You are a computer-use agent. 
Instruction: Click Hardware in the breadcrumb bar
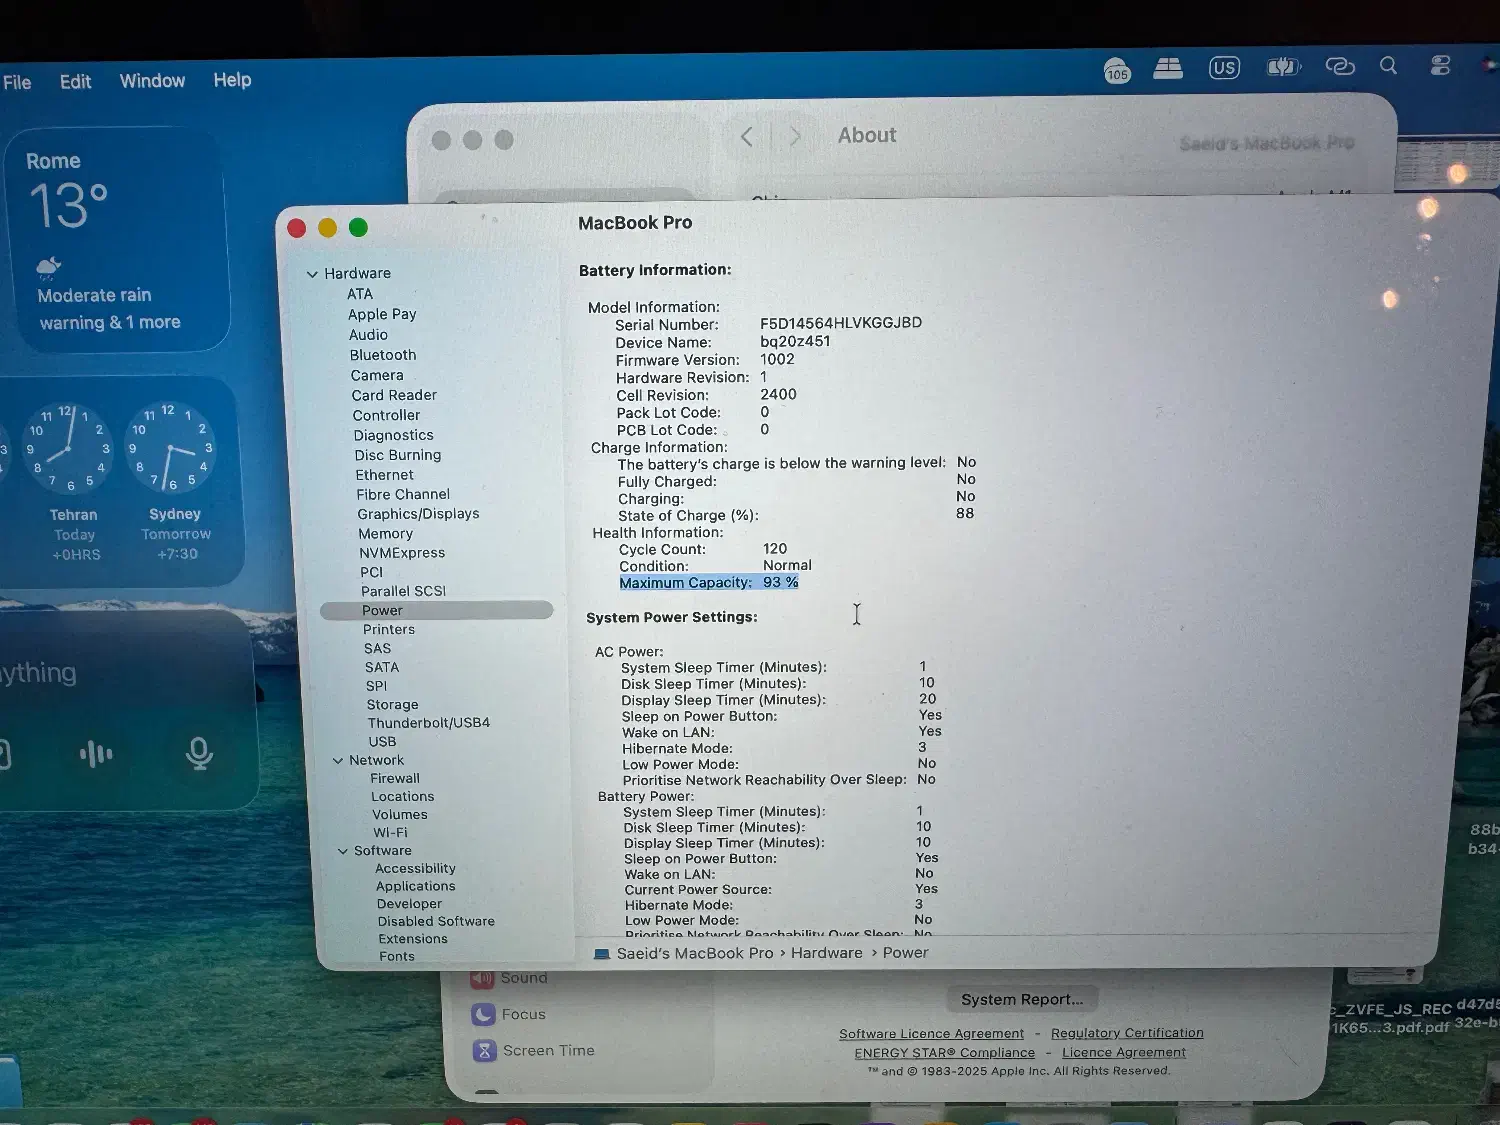click(x=825, y=953)
